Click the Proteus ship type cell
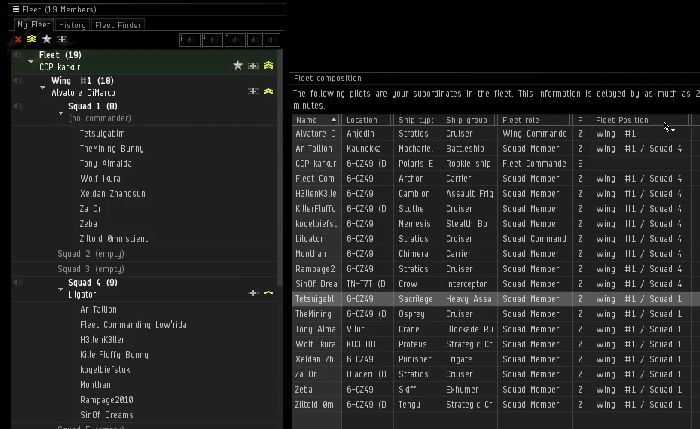This screenshot has width=700, height=429. tap(412, 344)
